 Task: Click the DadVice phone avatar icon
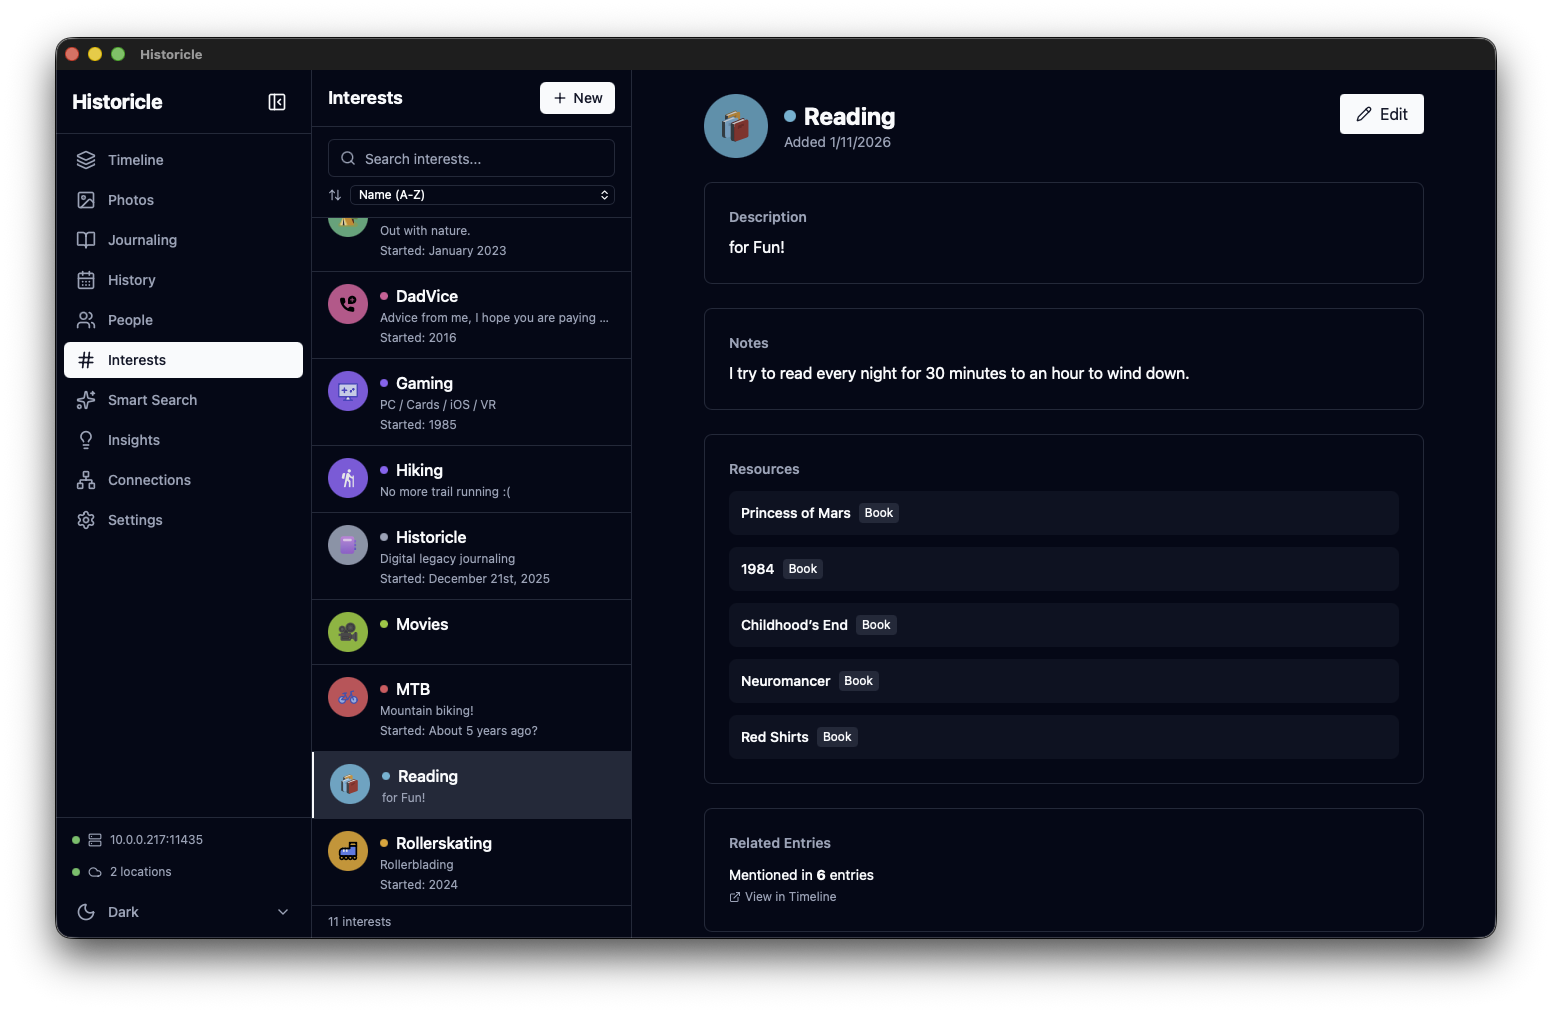pos(348,304)
